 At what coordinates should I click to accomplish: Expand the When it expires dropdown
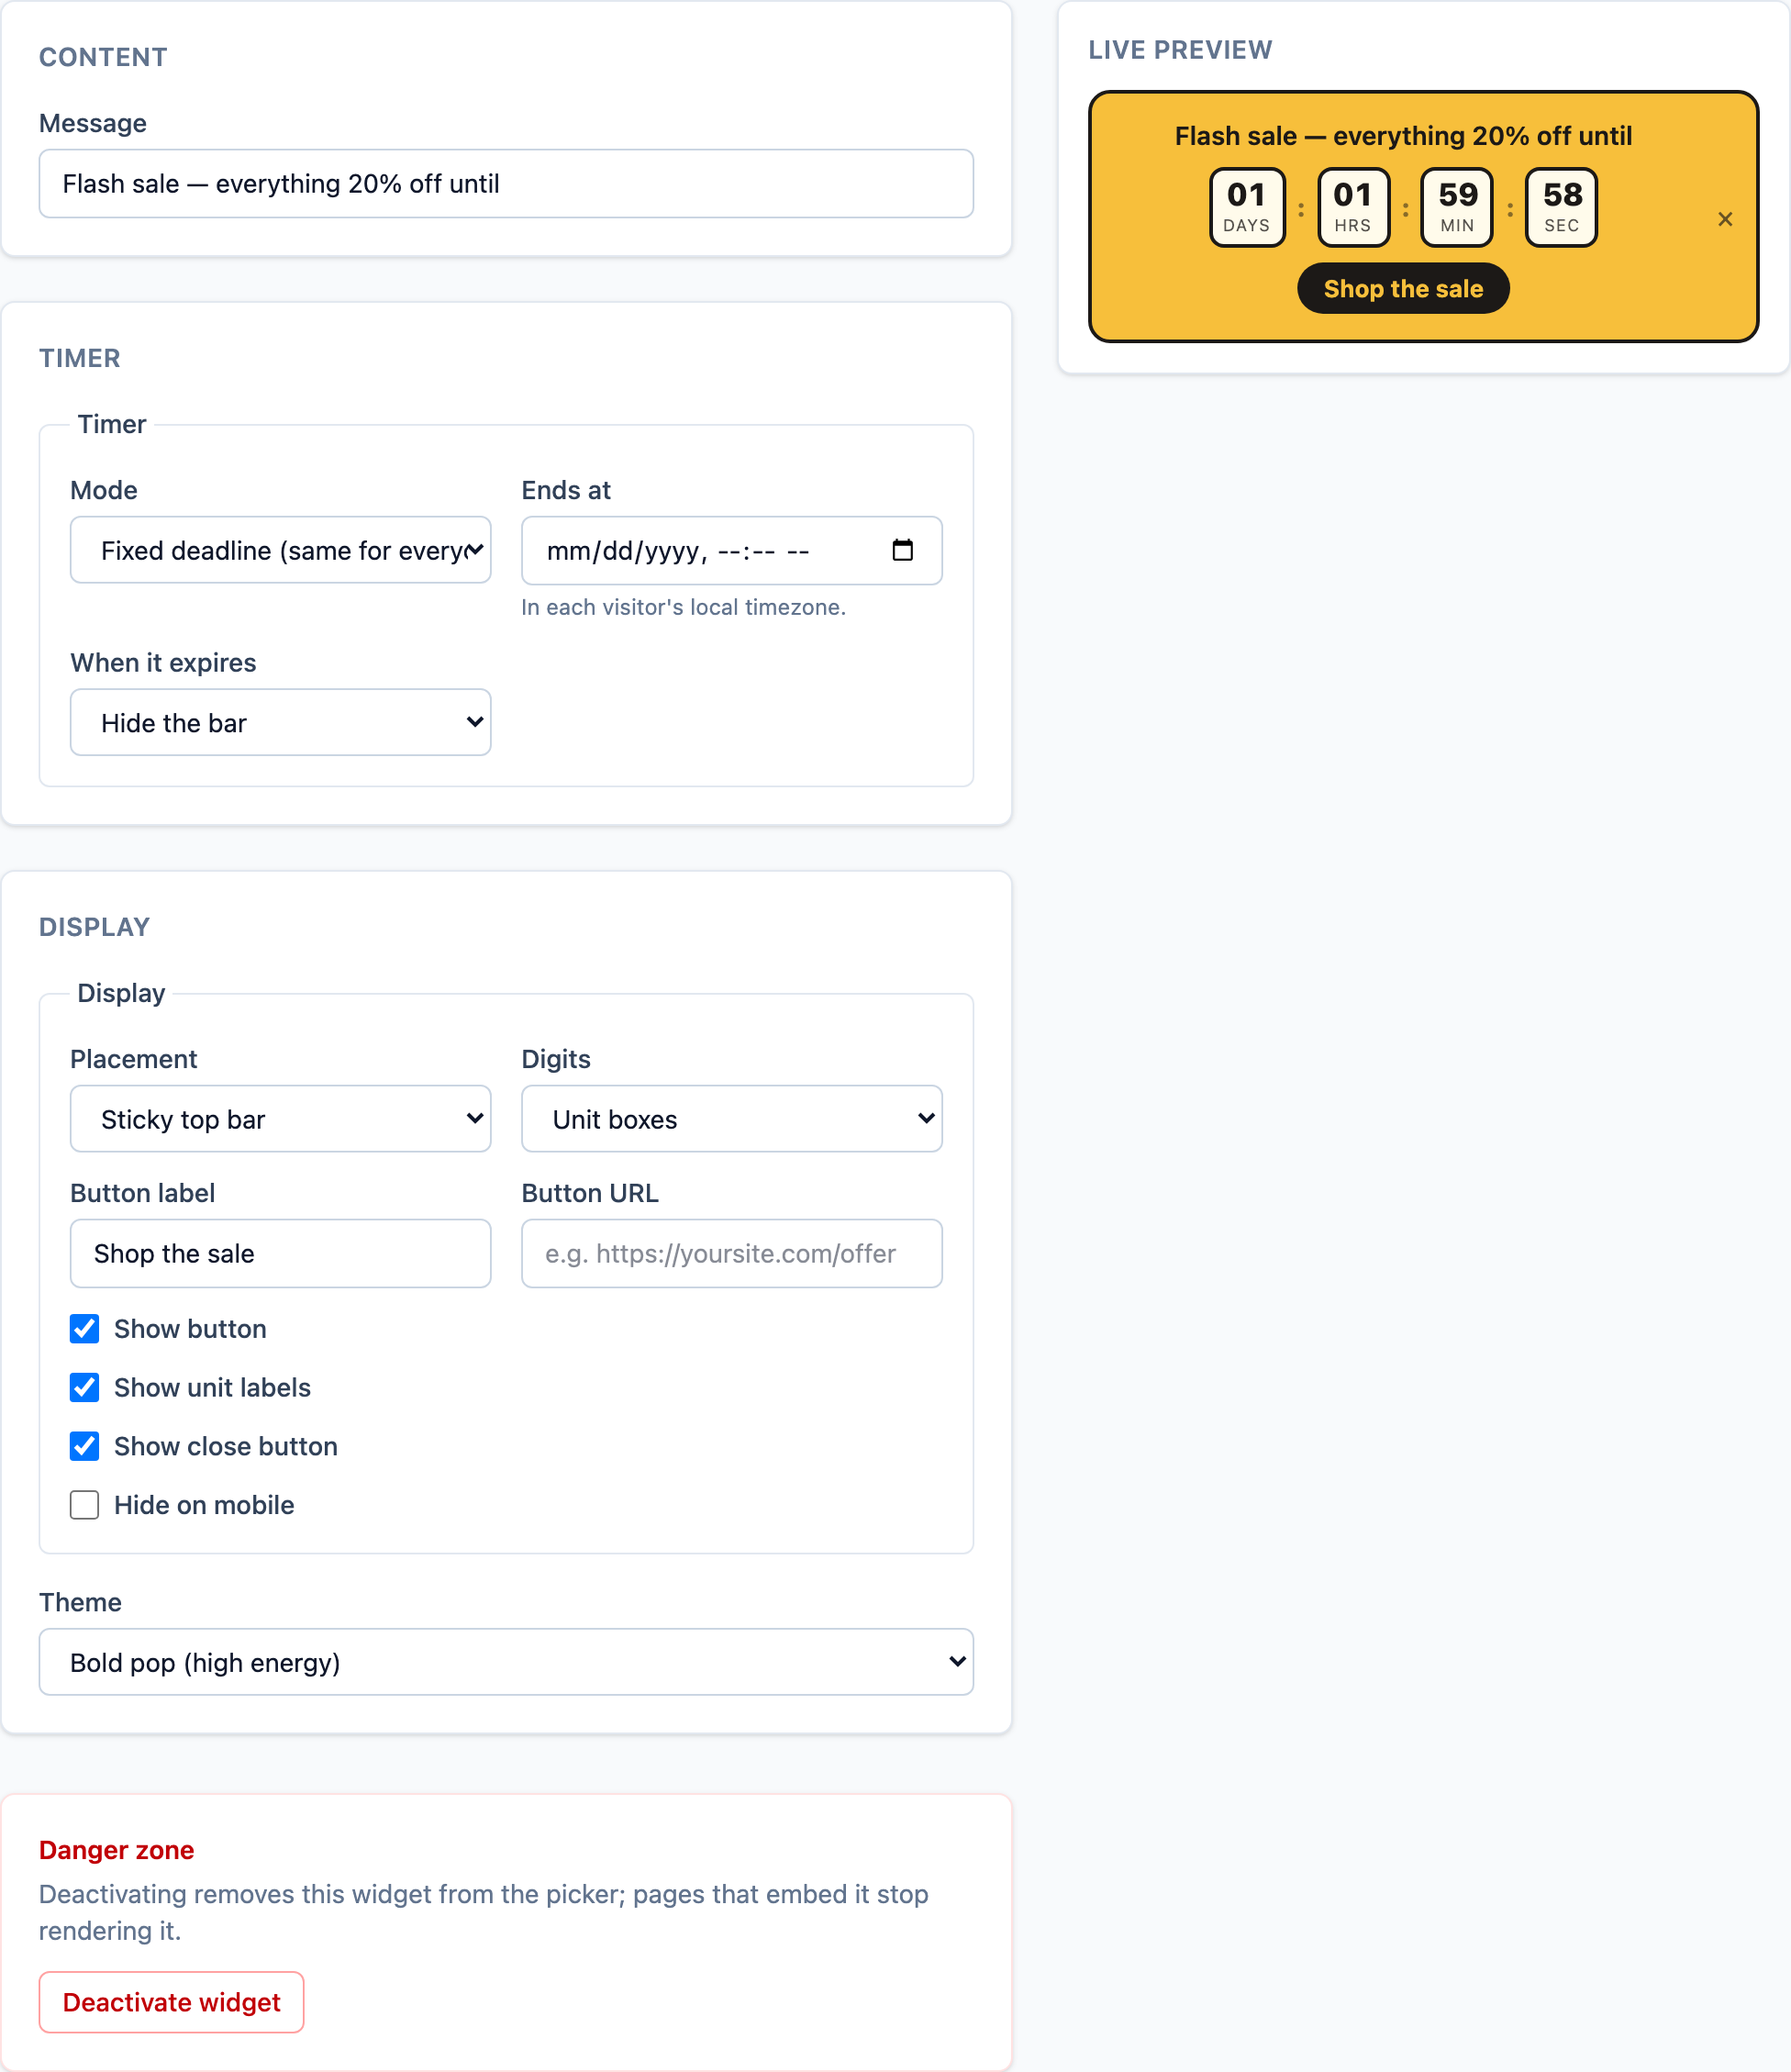281,722
